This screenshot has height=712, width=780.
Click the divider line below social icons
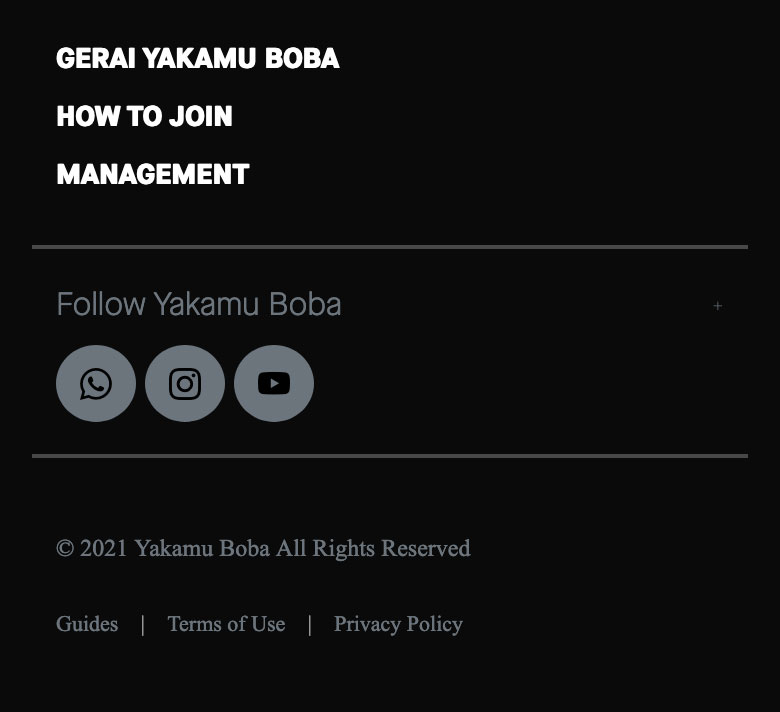[390, 456]
